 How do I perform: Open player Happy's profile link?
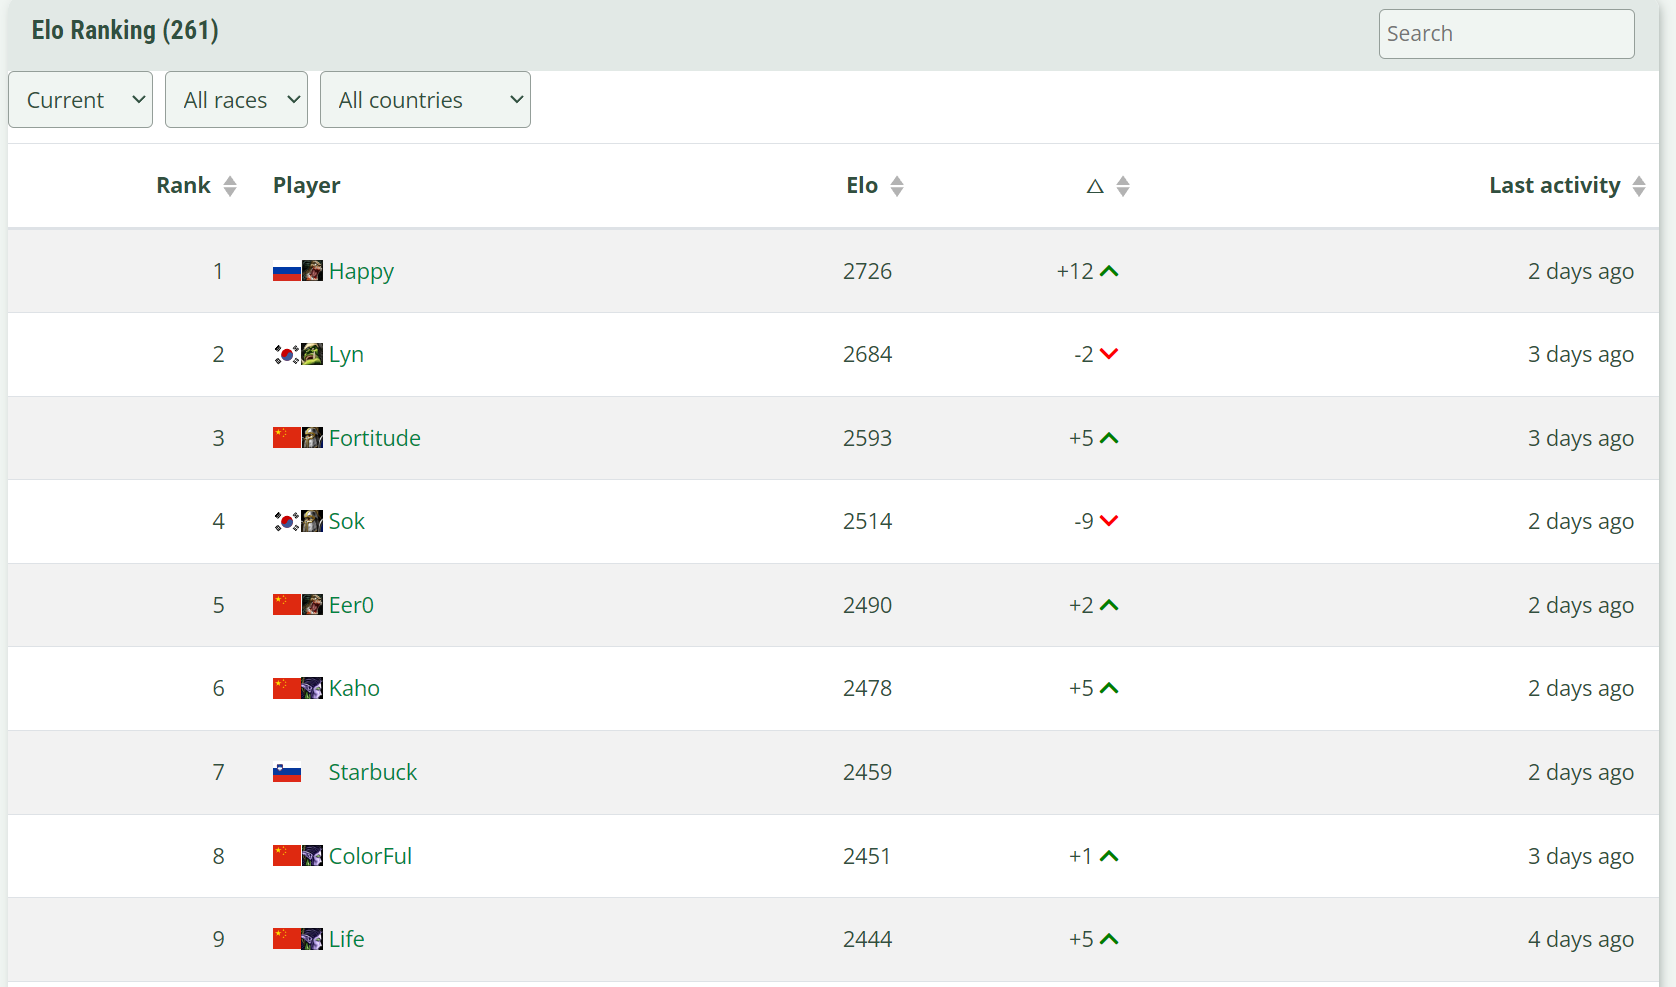pyautogui.click(x=361, y=271)
